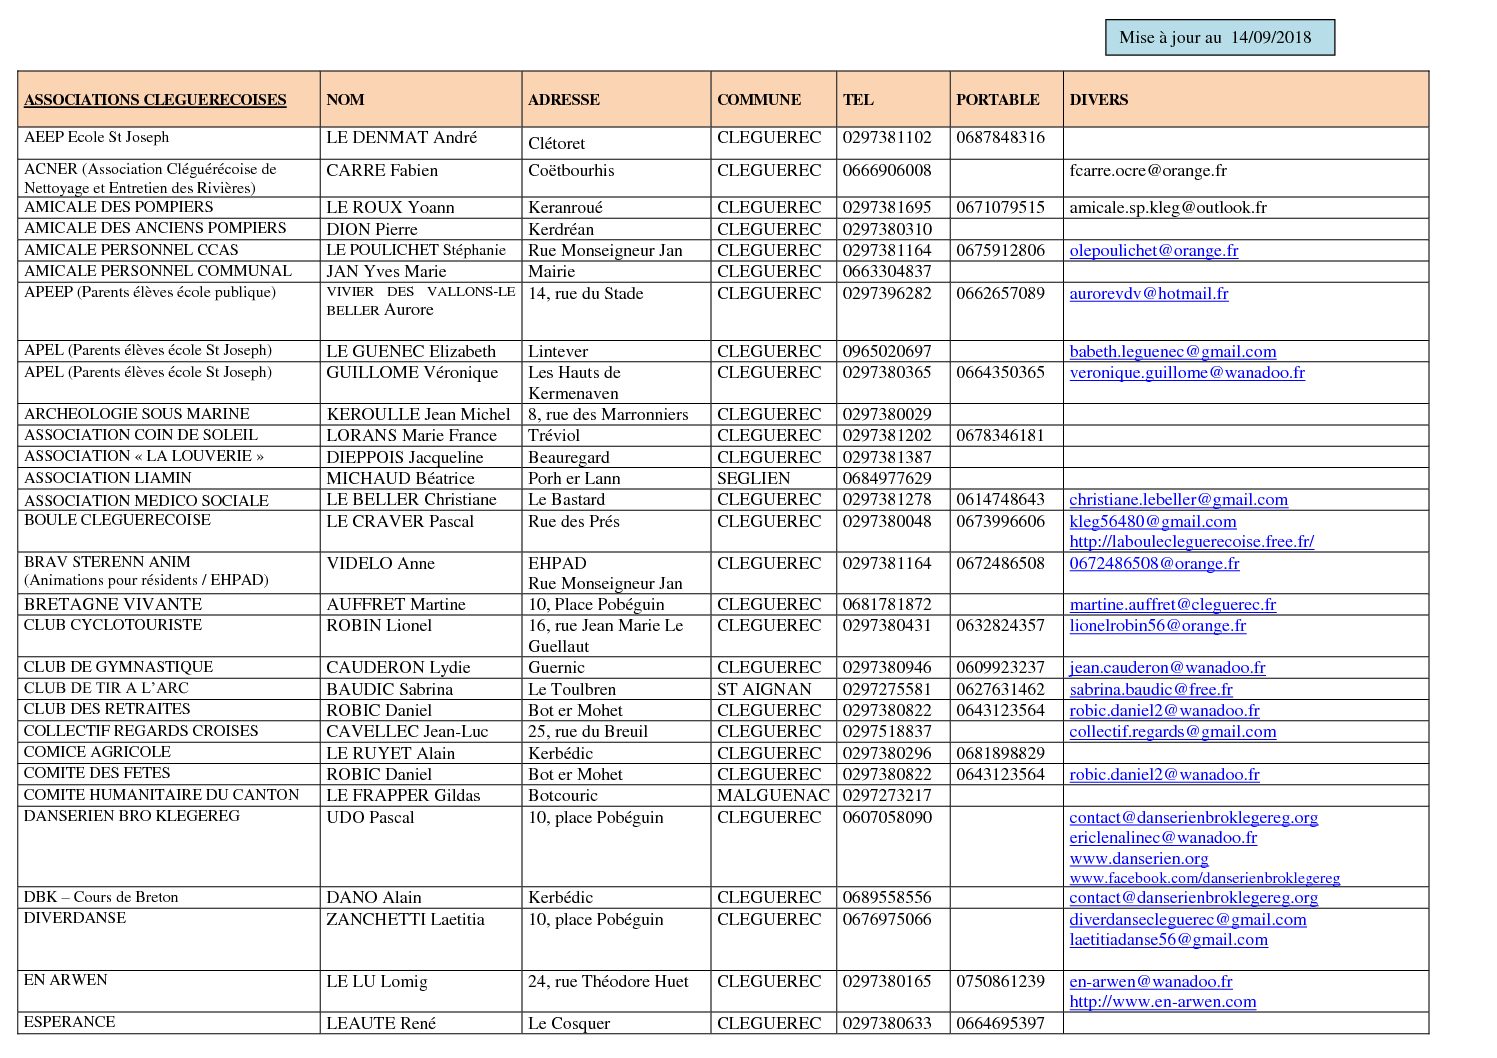Image resolution: width=1497 pixels, height=1058 pixels.
Task: Click the DIVERS column header cell
Action: (x=1098, y=100)
